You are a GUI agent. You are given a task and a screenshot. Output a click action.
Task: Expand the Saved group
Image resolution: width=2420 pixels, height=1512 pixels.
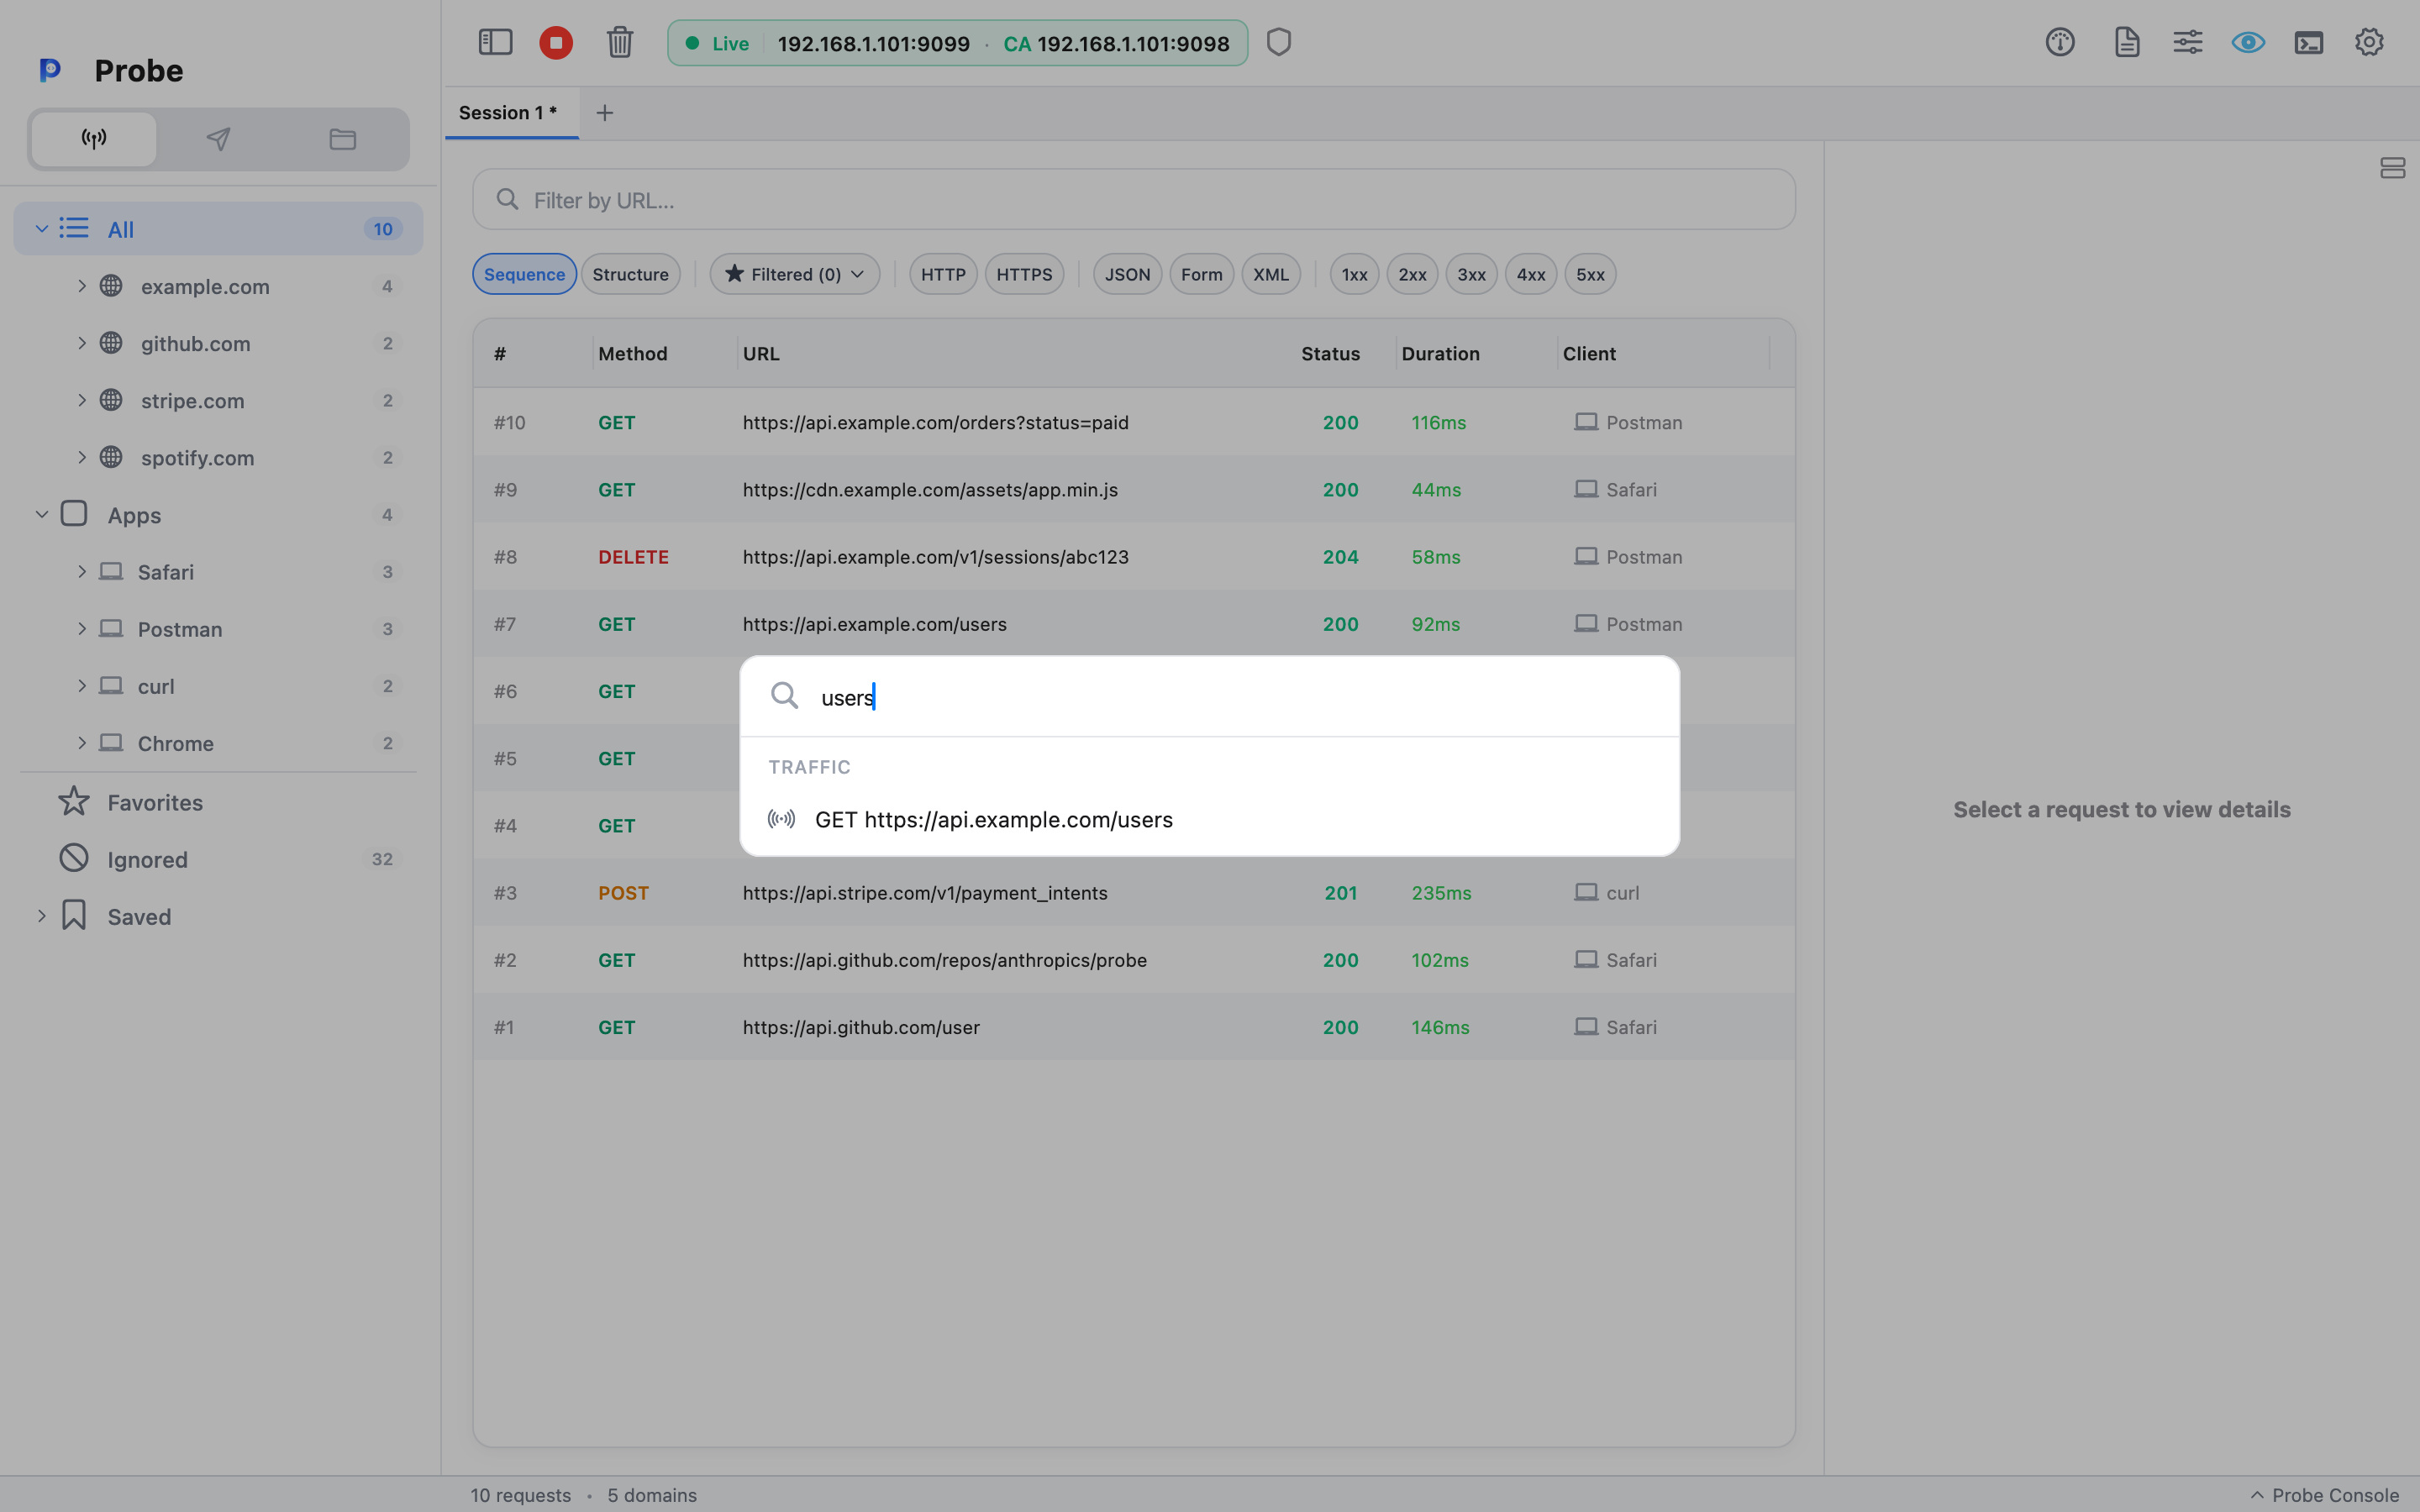tap(42, 916)
